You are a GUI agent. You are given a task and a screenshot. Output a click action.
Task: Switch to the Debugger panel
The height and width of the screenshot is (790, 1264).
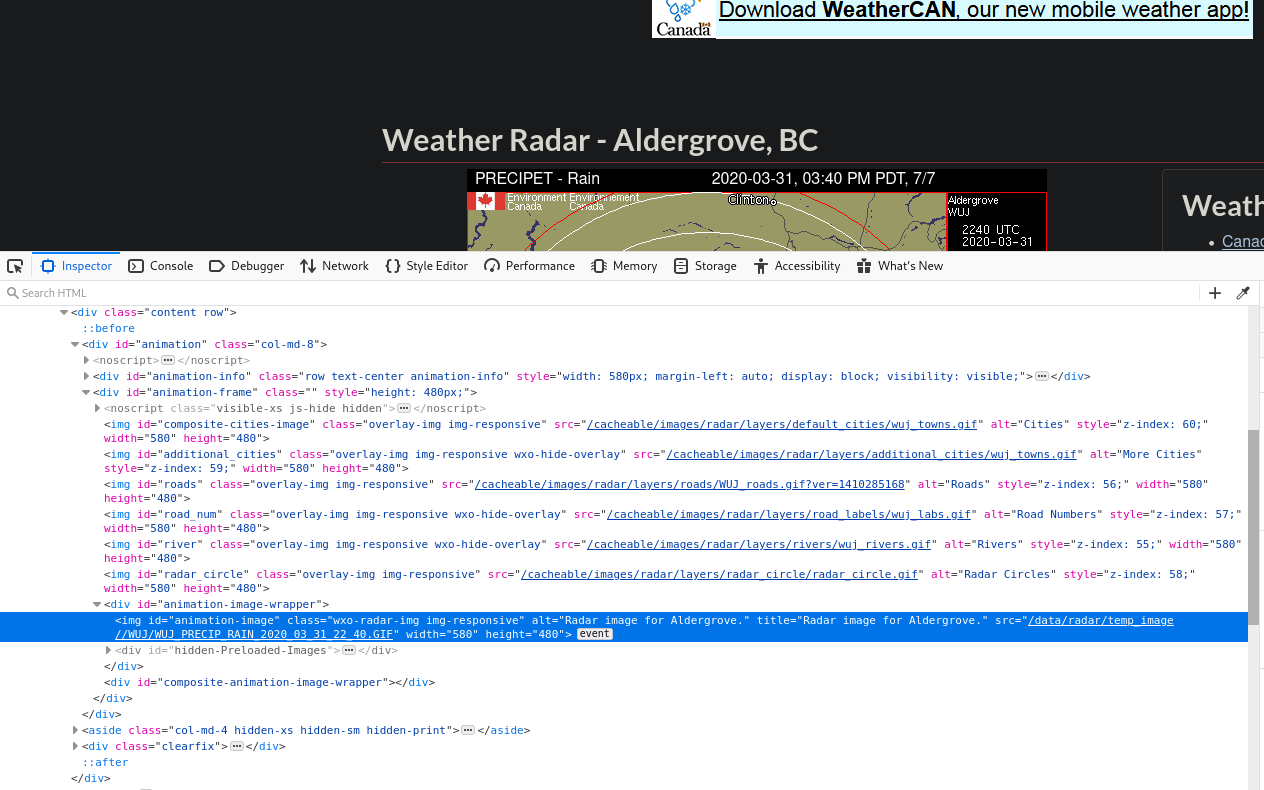pyautogui.click(x=247, y=266)
